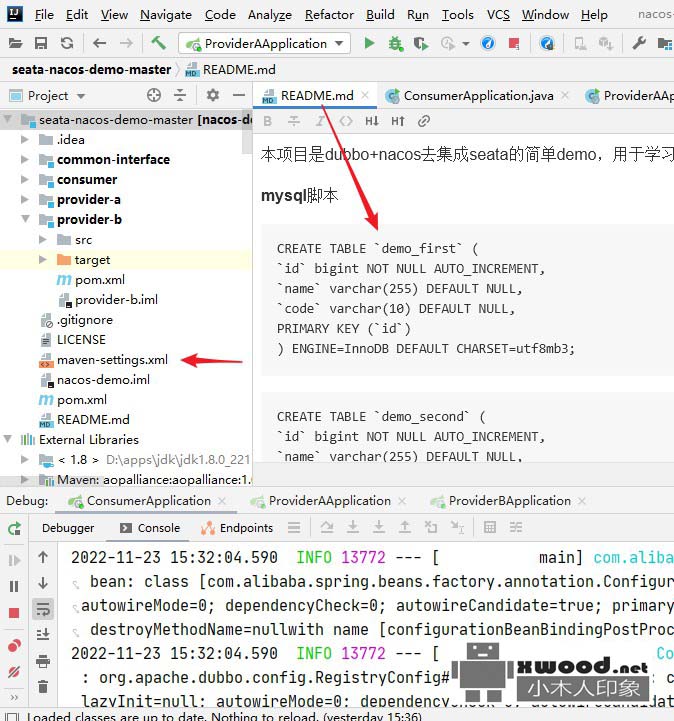
Task: Locate the current file in the Project view (crosshair icon)
Action: click(x=154, y=95)
